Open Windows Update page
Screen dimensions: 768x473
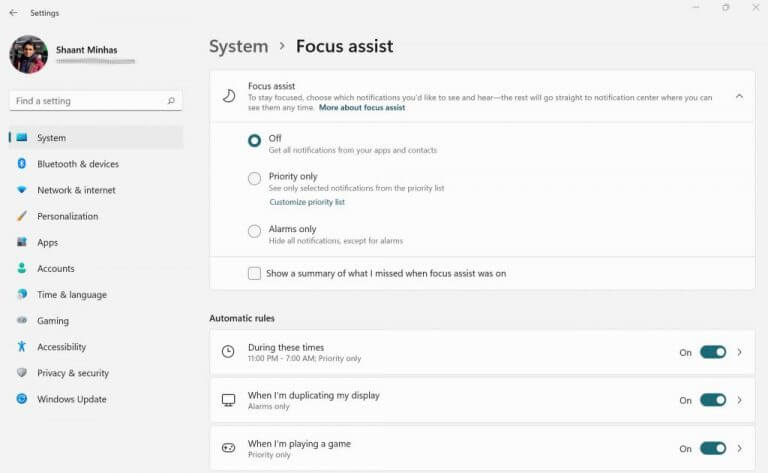click(x=96, y=399)
